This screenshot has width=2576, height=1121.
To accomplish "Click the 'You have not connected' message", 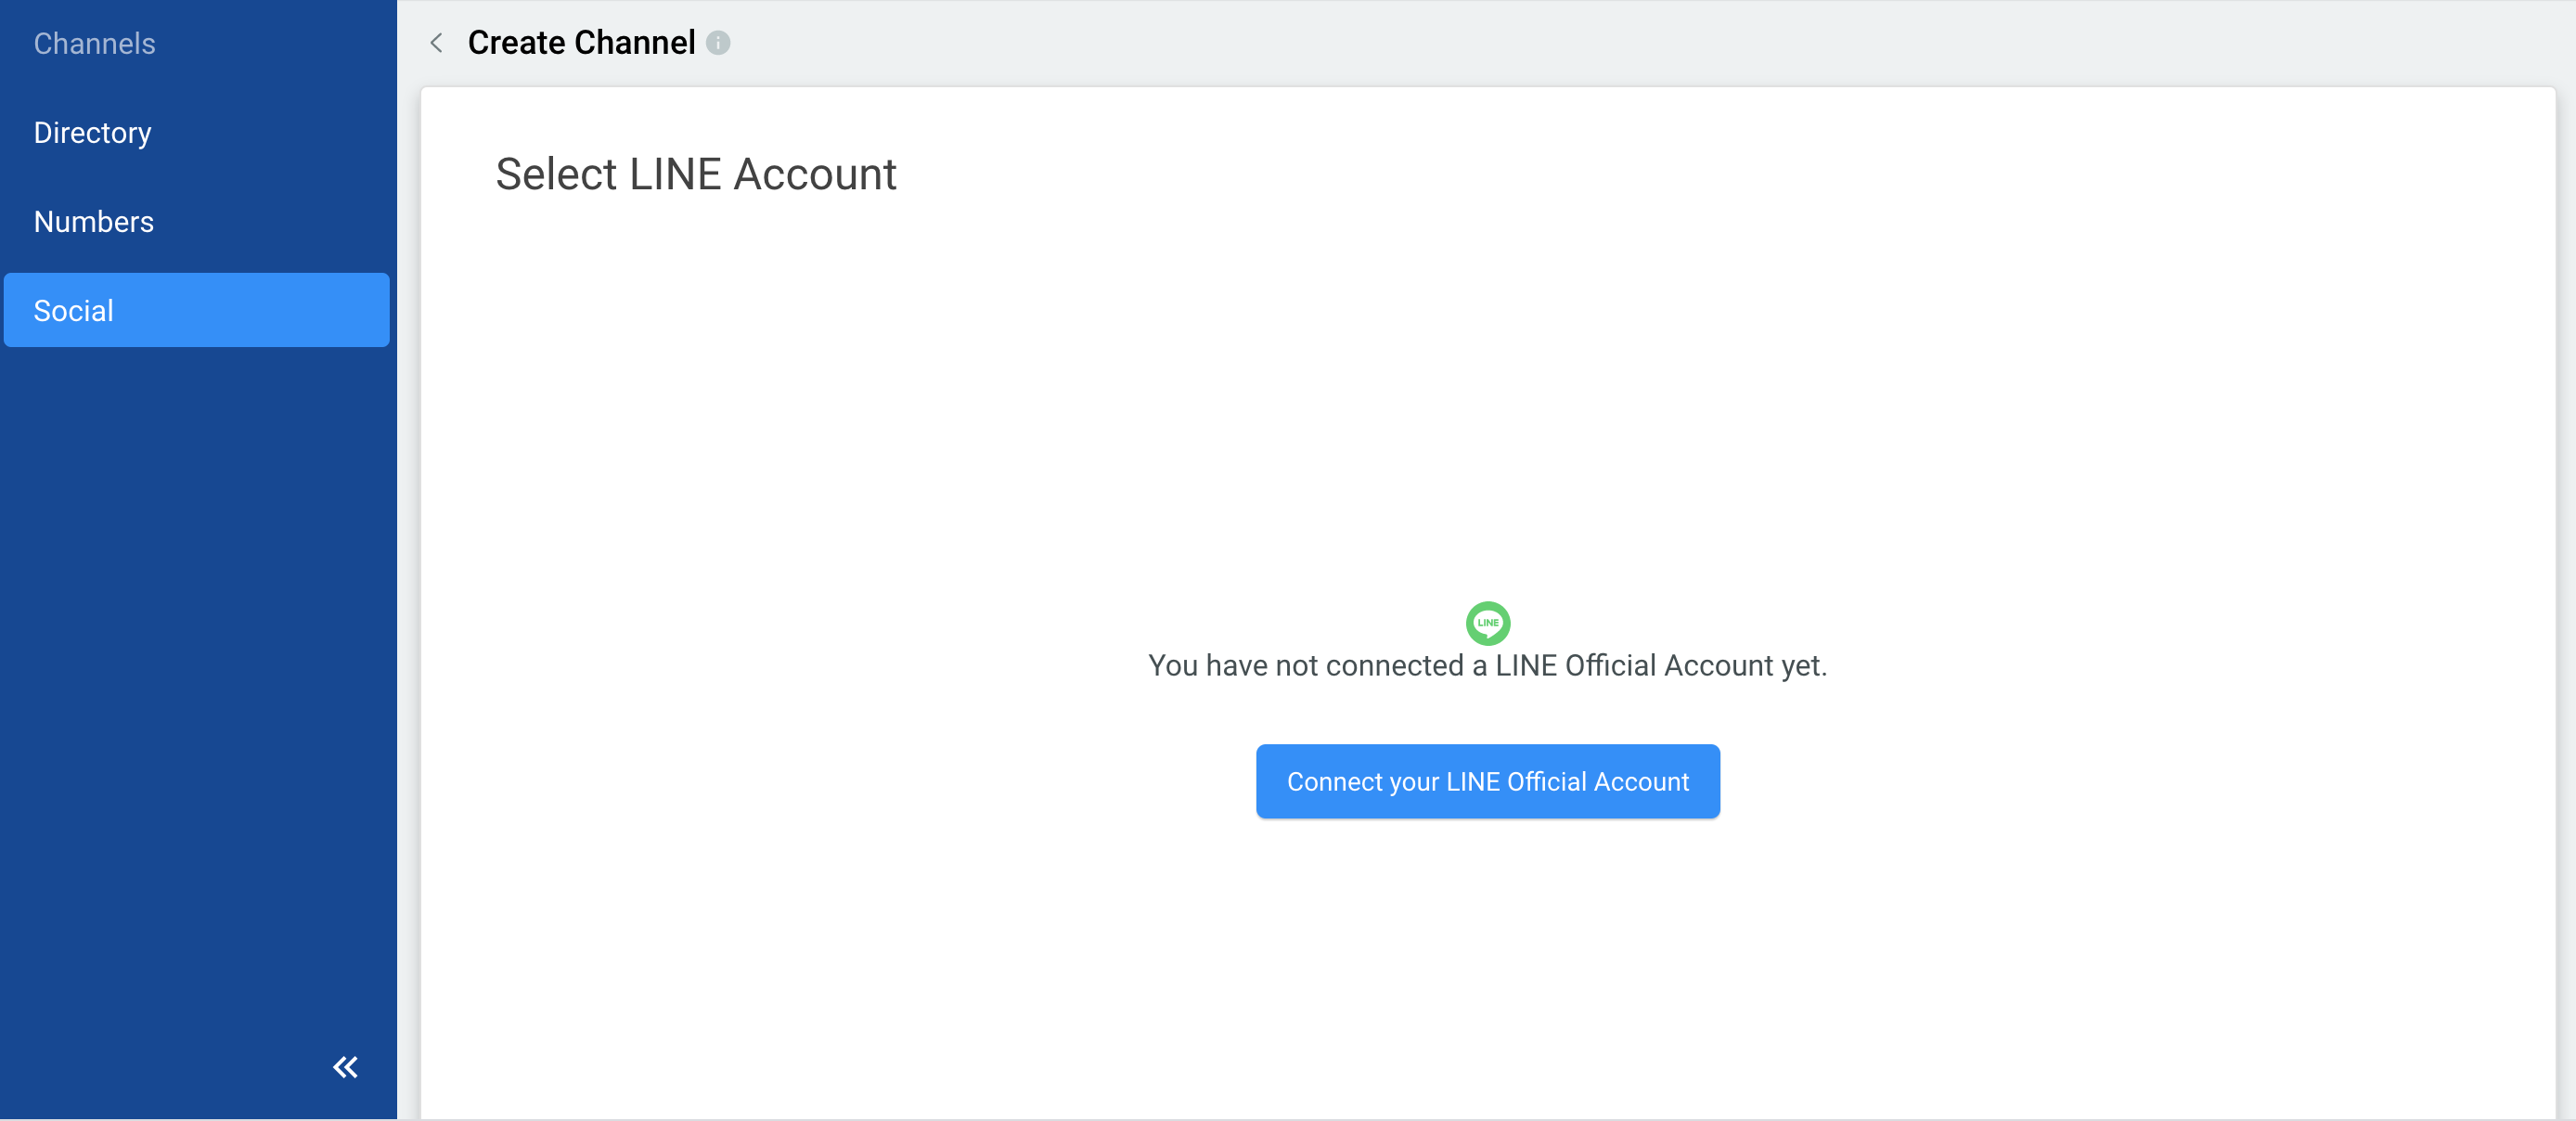I will coord(1486,665).
